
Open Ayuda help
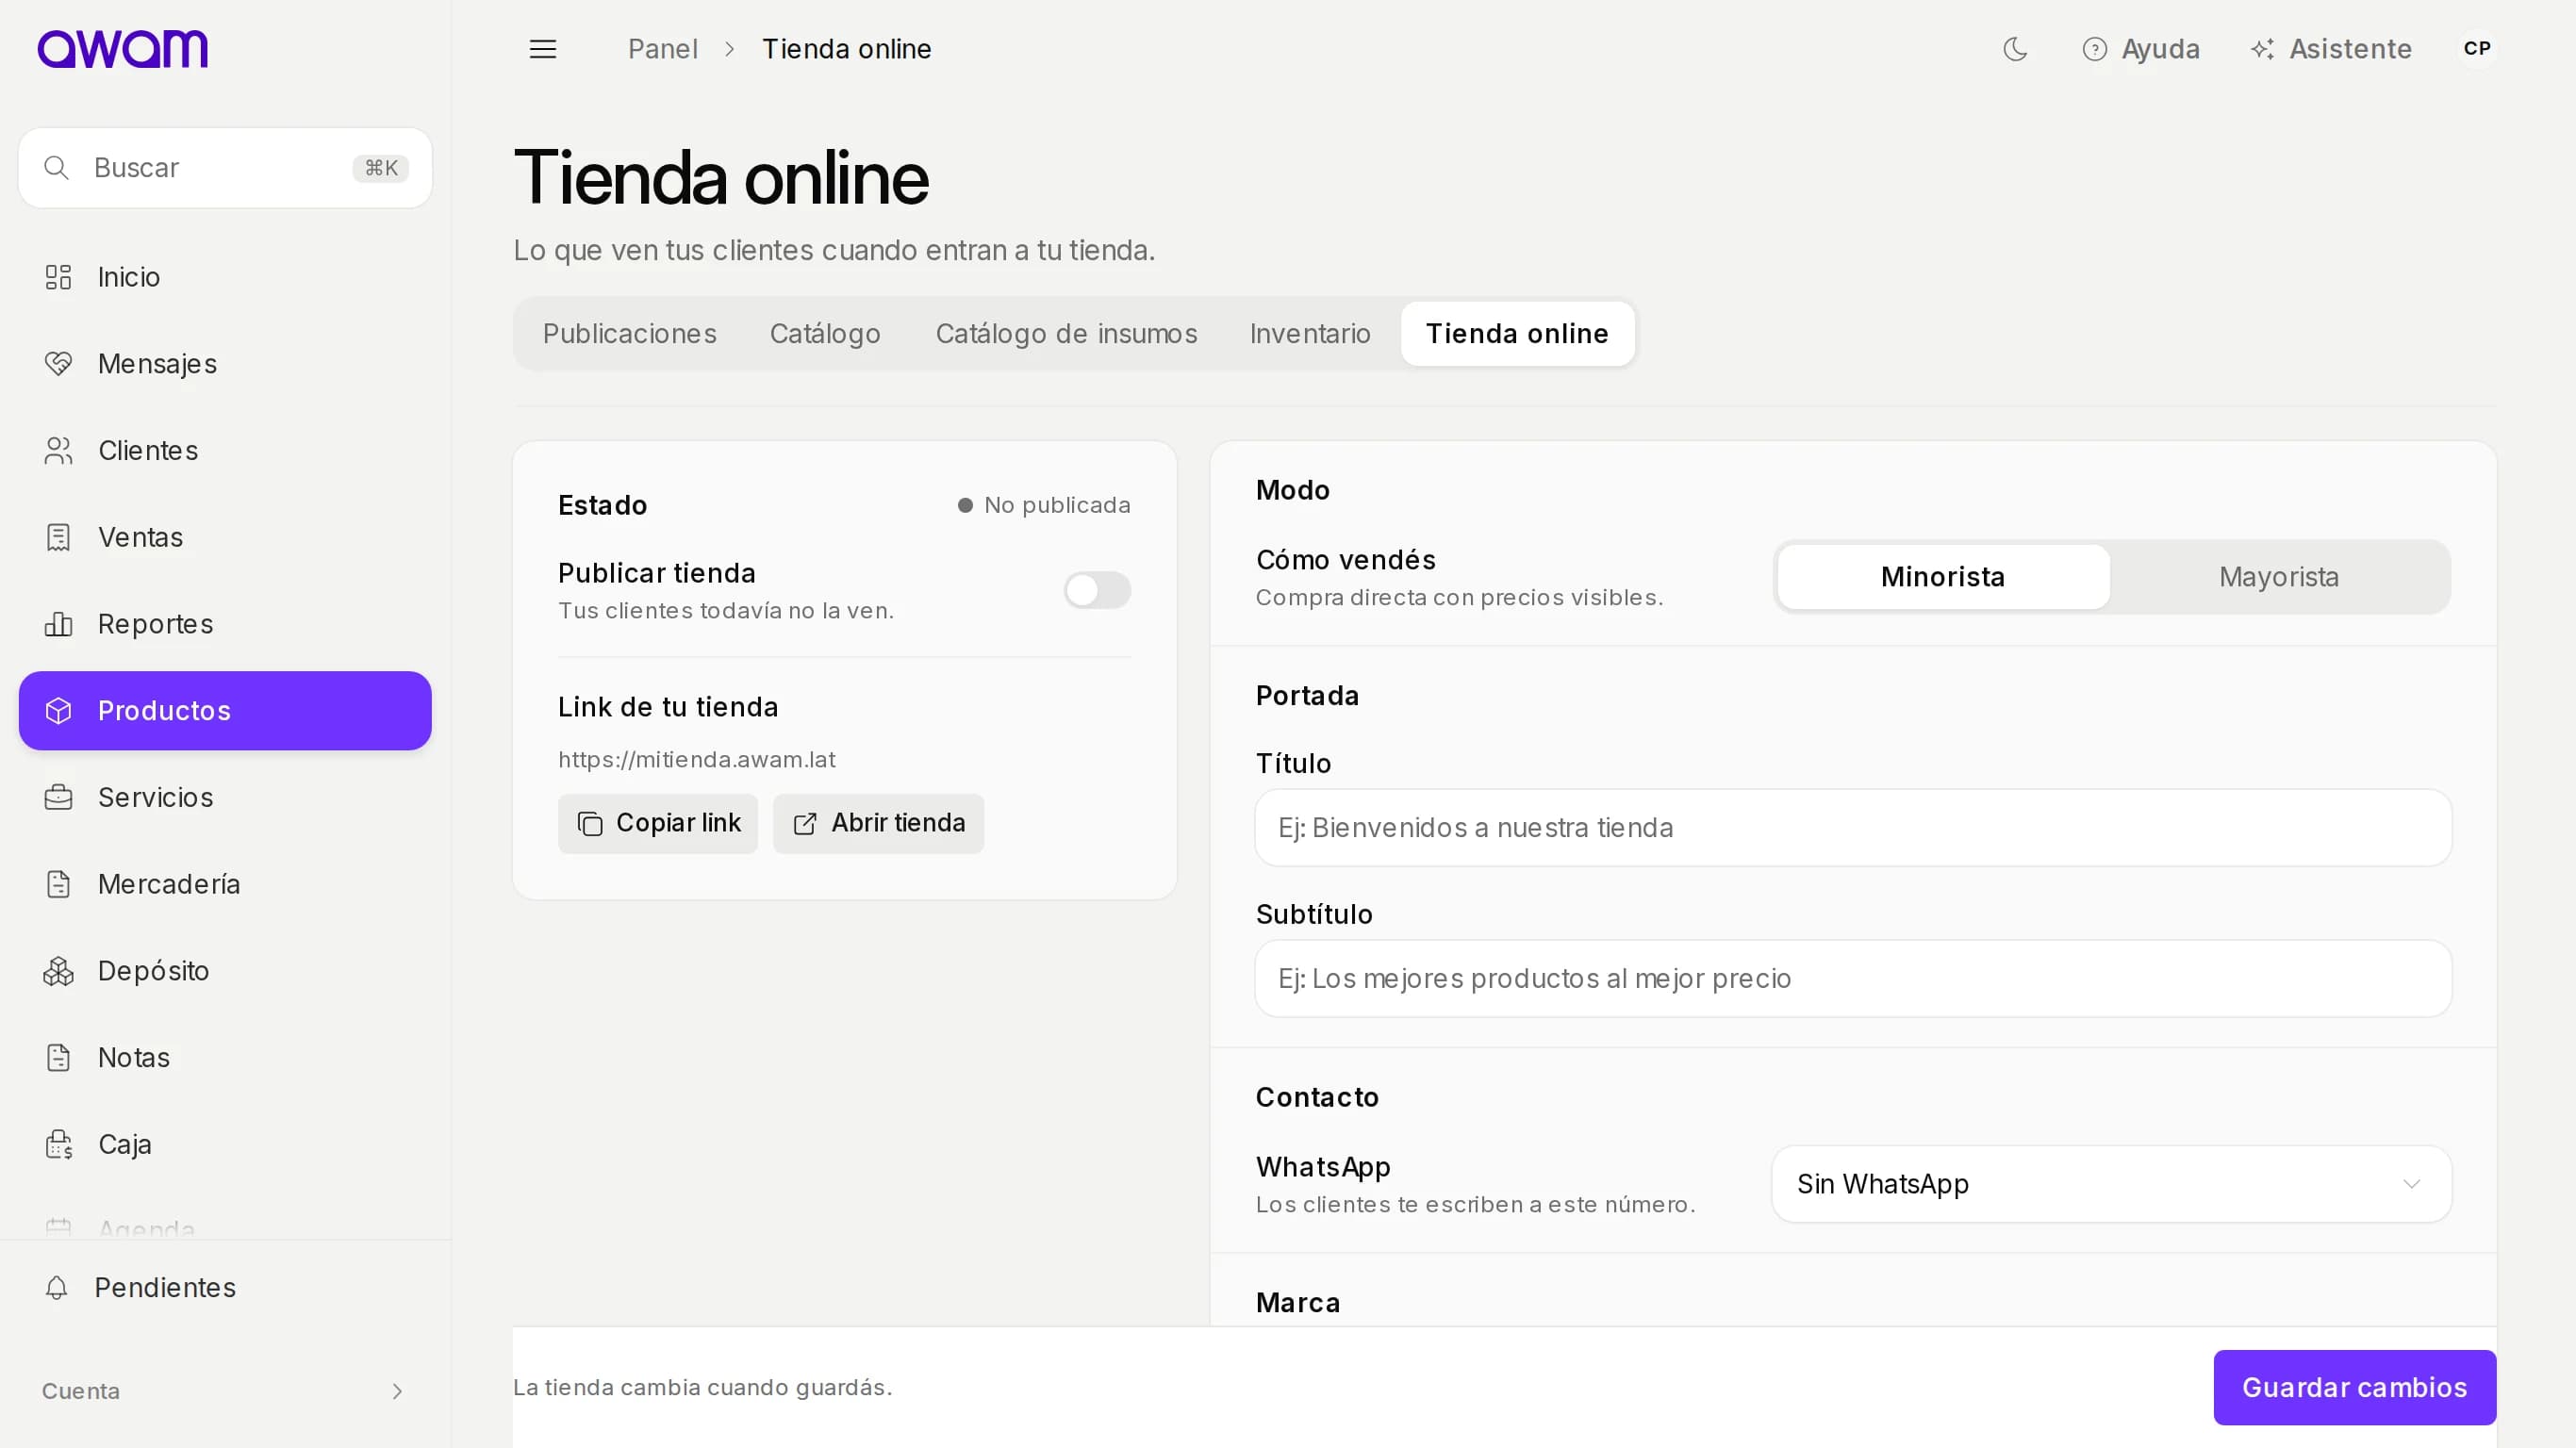click(2141, 49)
